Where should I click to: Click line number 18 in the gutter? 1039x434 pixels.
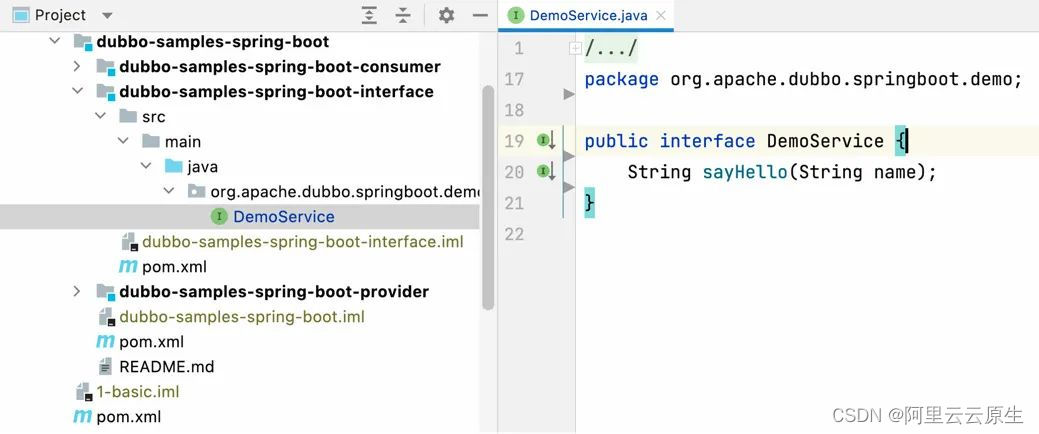pyautogui.click(x=514, y=110)
